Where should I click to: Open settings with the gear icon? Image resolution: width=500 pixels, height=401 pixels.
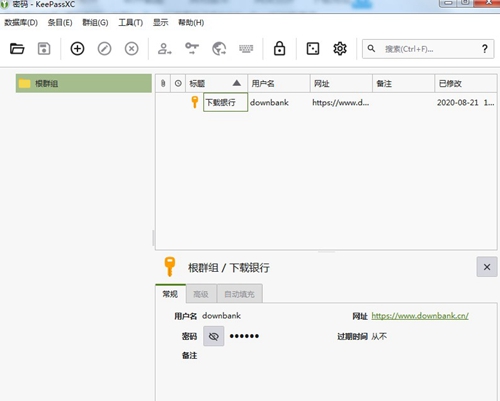click(x=340, y=49)
